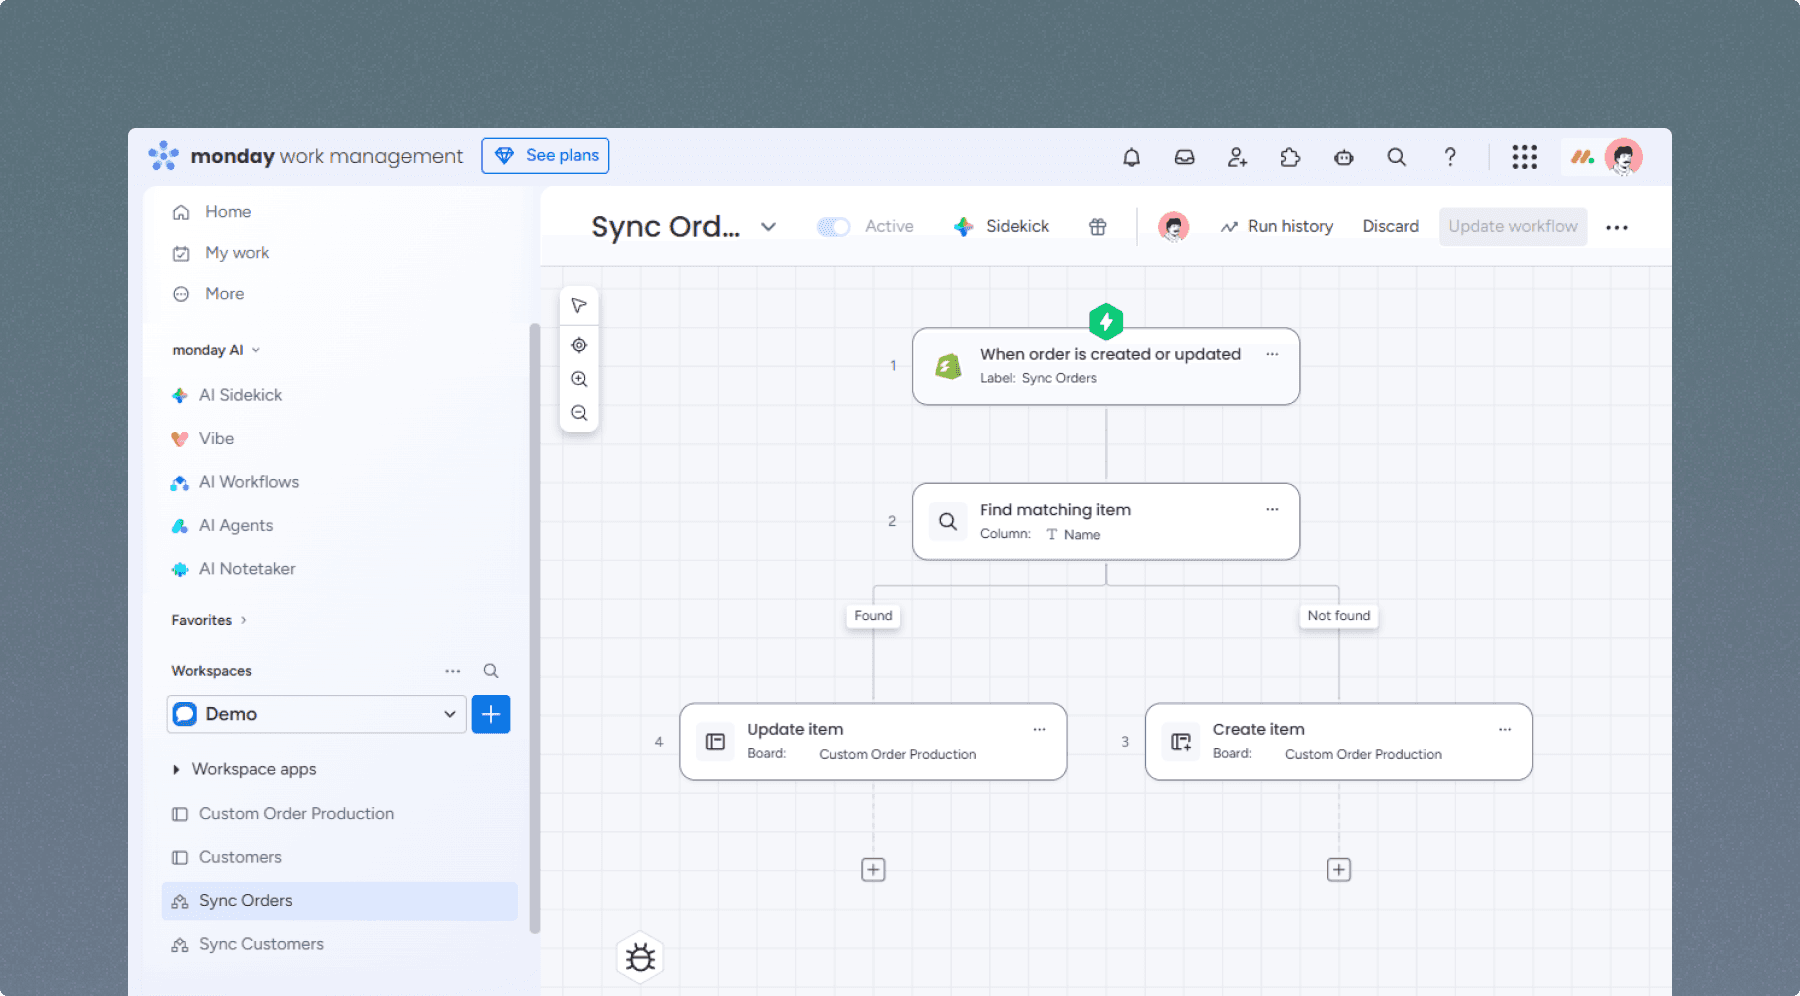
Task: Click the invite members icon
Action: tap(1237, 157)
